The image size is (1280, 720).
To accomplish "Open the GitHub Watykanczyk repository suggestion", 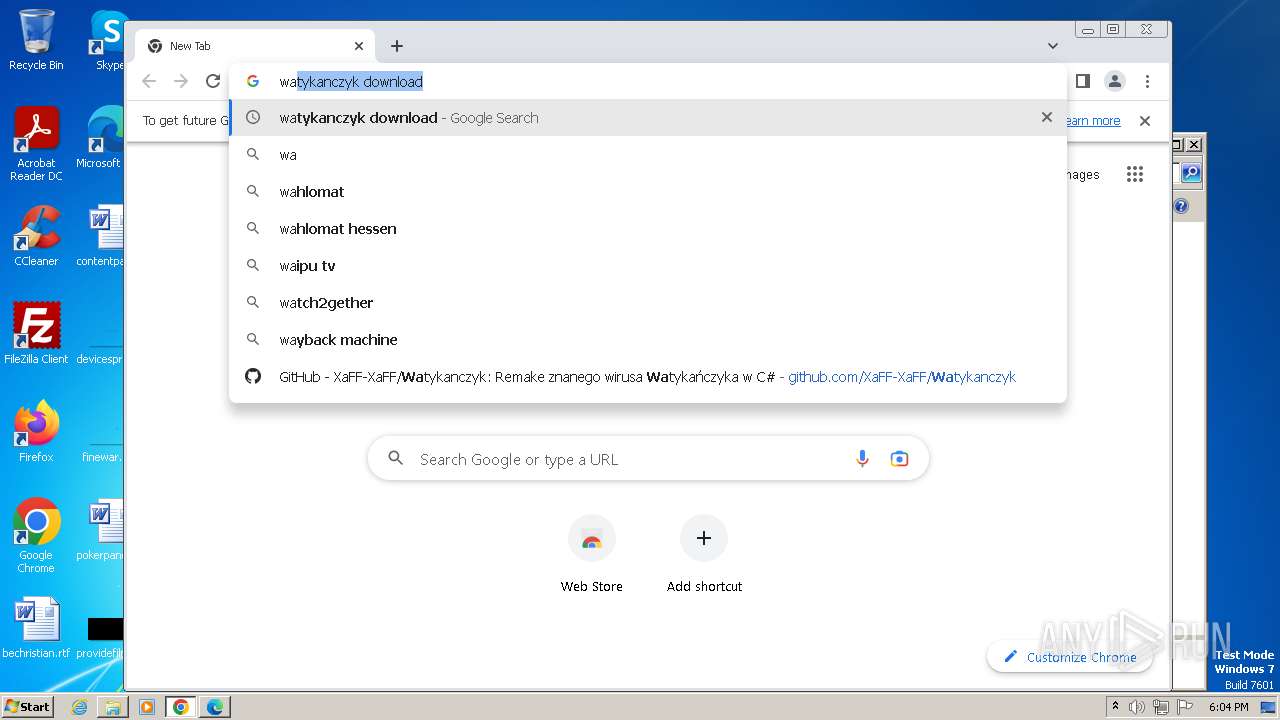I will (x=648, y=376).
